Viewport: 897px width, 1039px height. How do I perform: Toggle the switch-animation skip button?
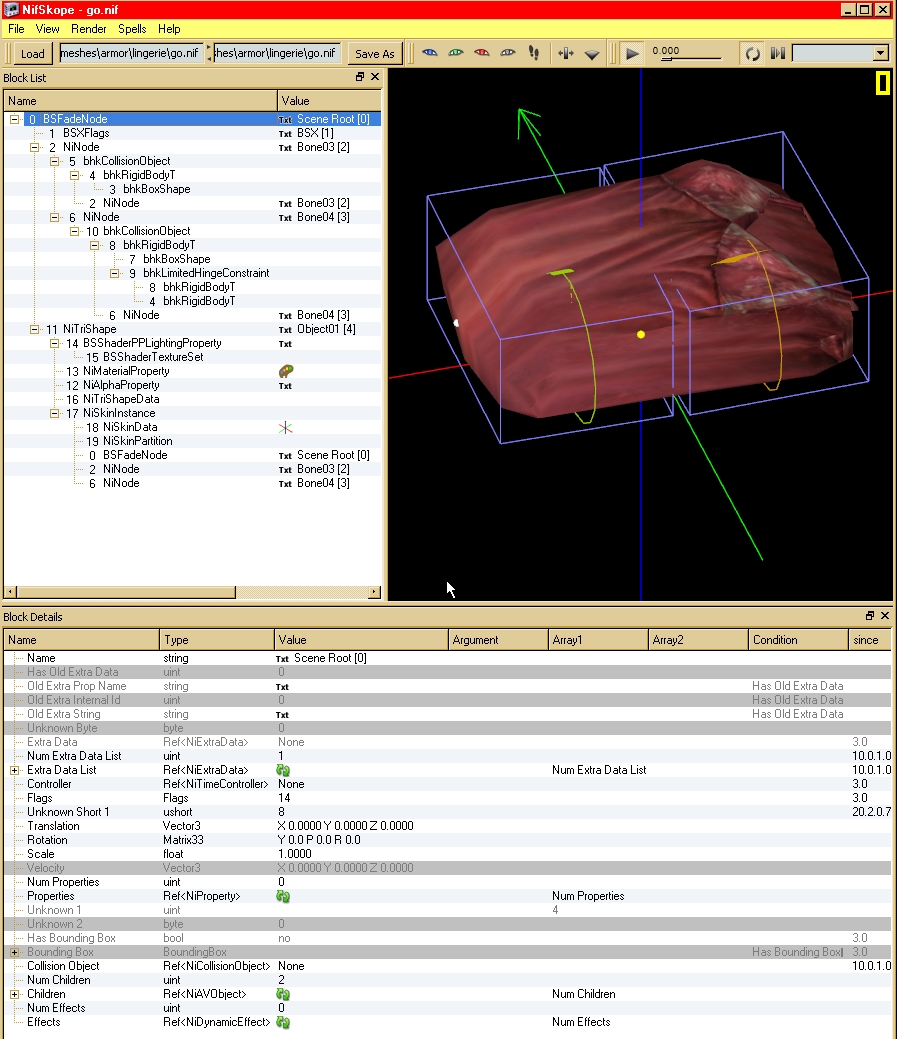click(778, 53)
